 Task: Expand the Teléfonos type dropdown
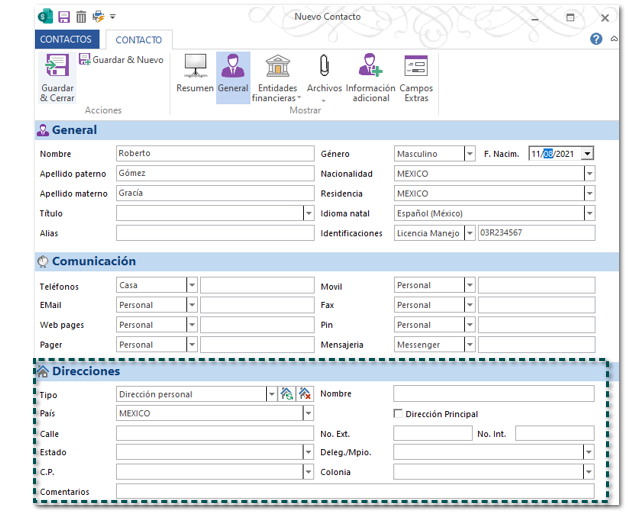(192, 285)
